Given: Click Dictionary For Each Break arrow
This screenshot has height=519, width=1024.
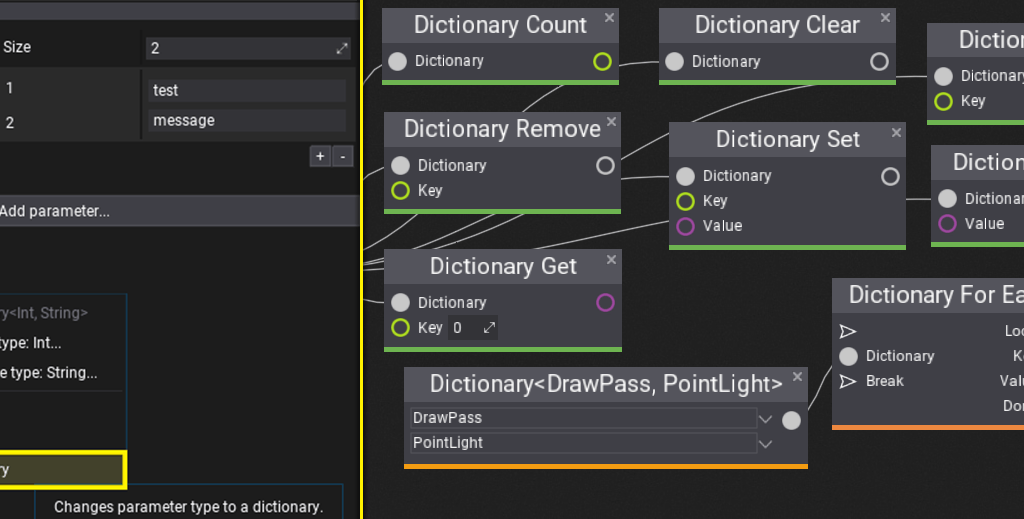Looking at the screenshot, I should tap(848, 381).
